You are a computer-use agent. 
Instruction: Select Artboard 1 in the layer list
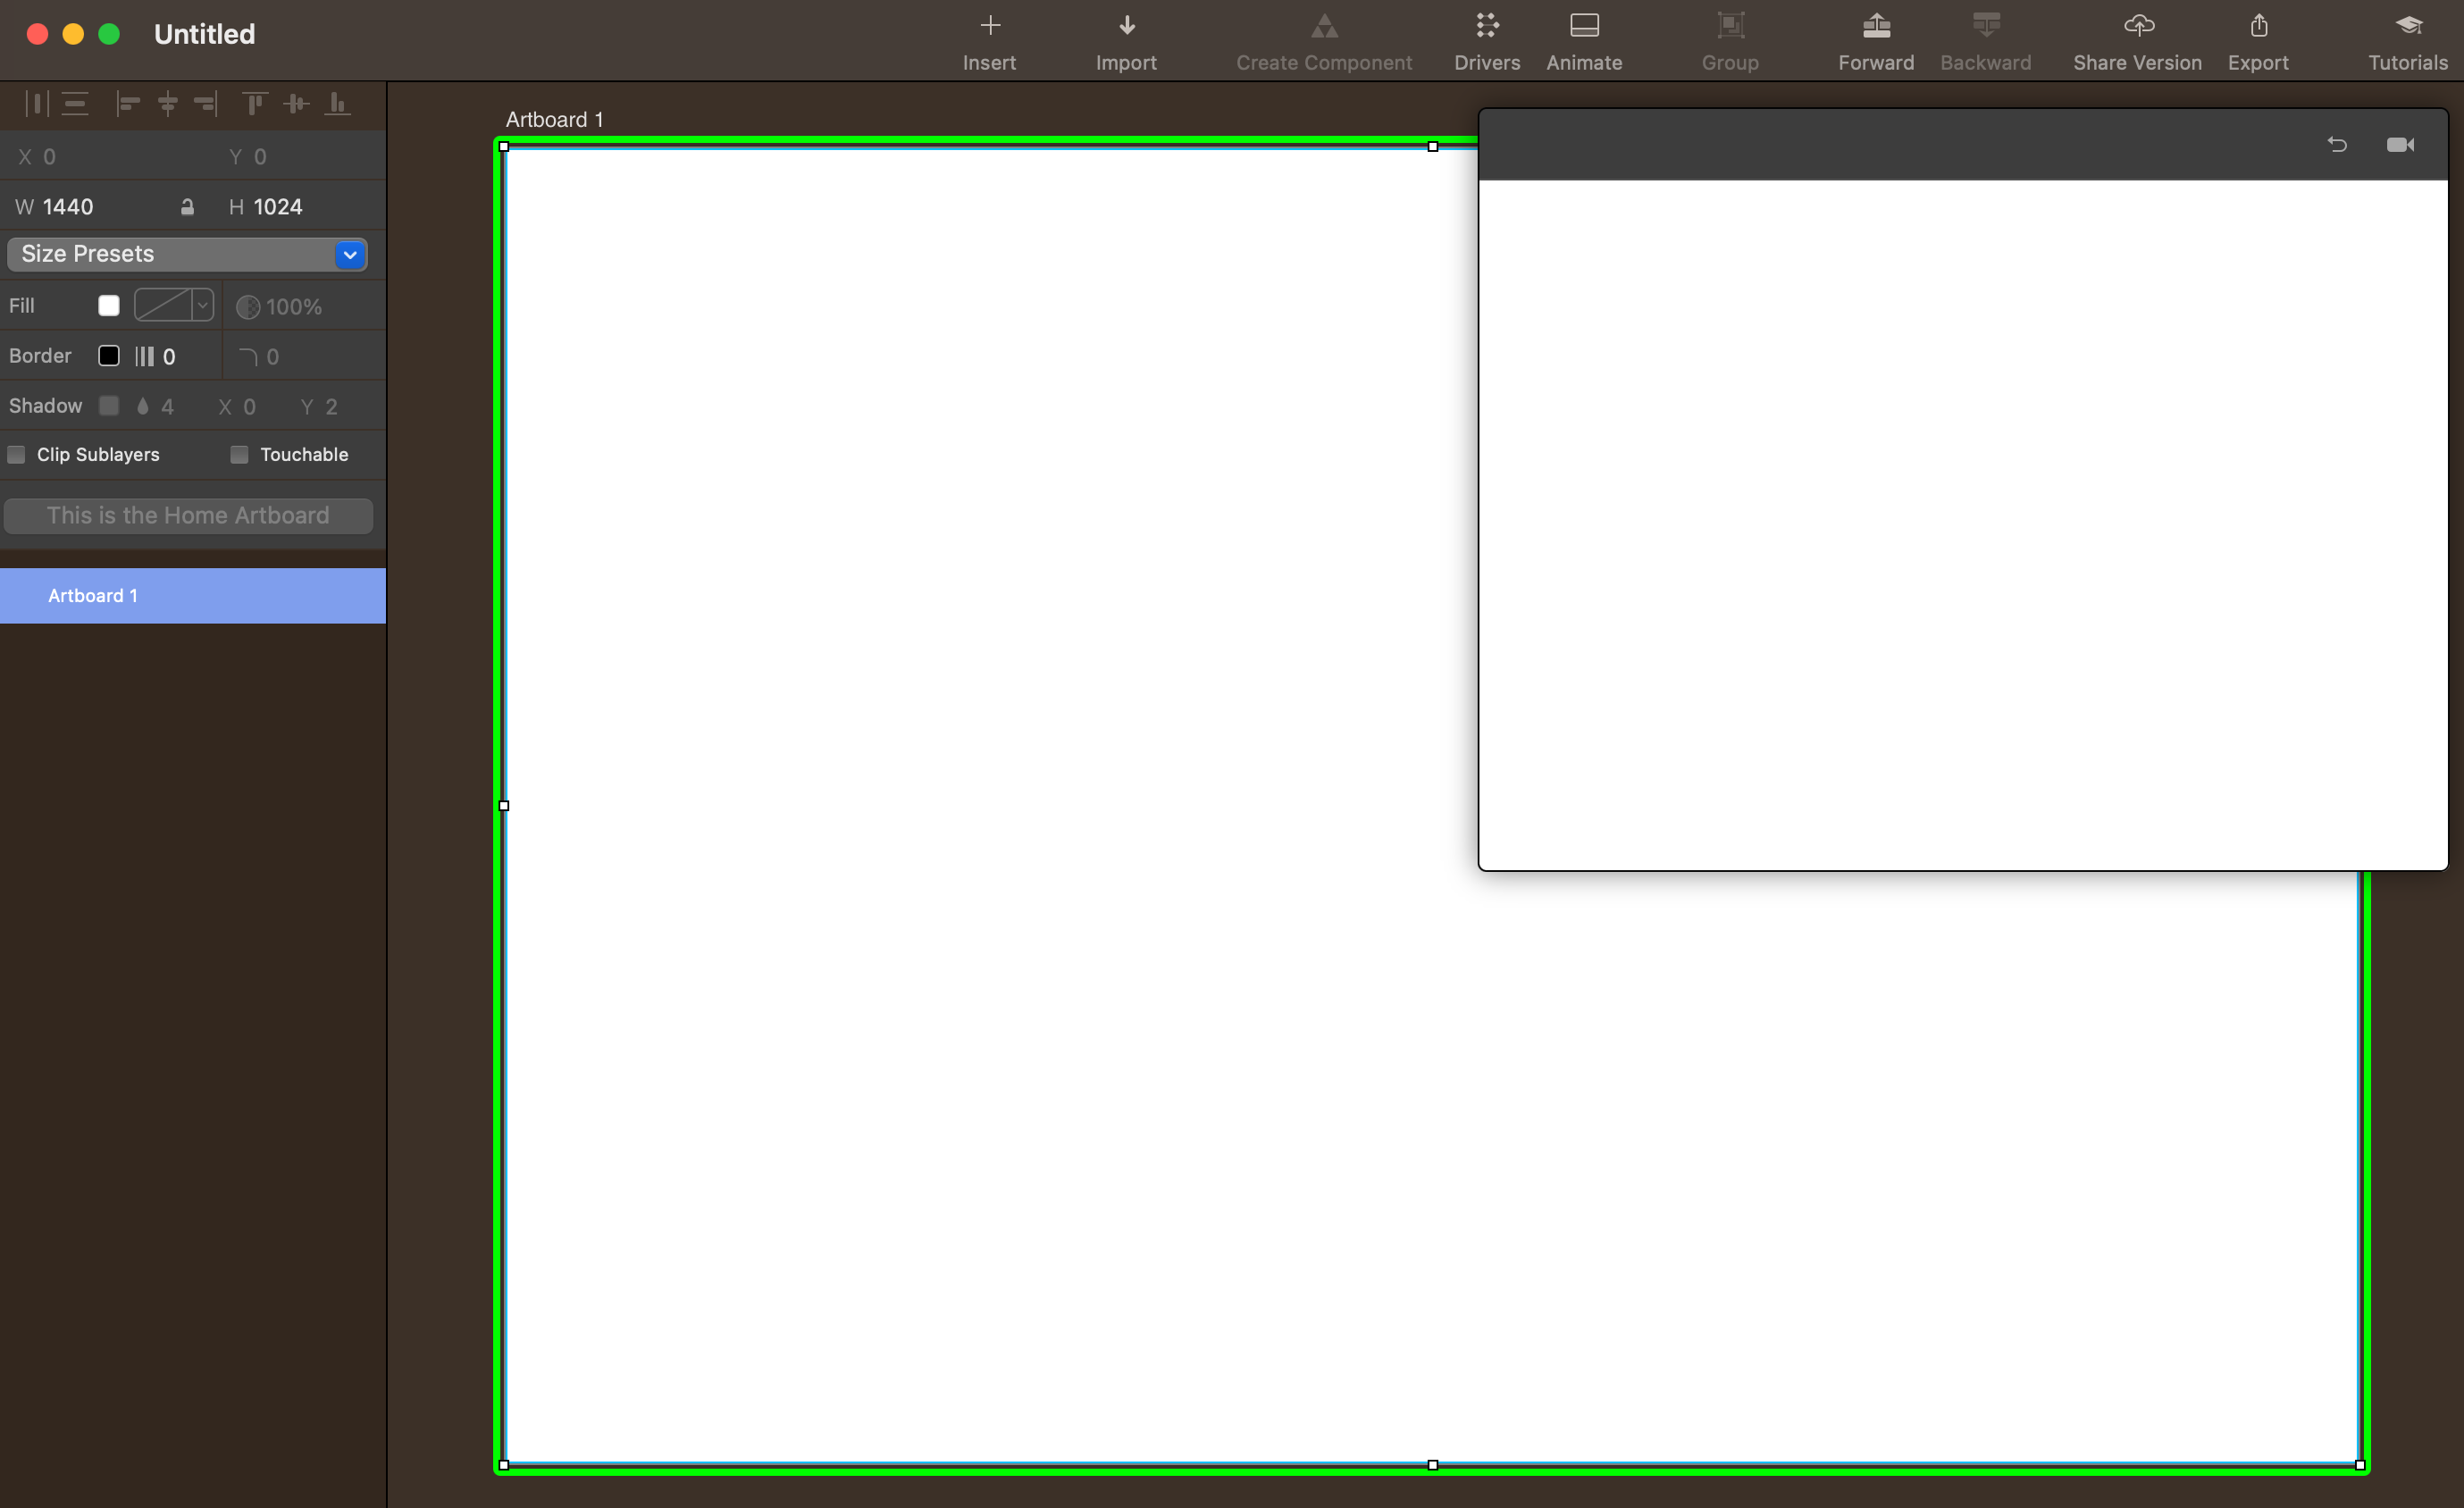(193, 596)
